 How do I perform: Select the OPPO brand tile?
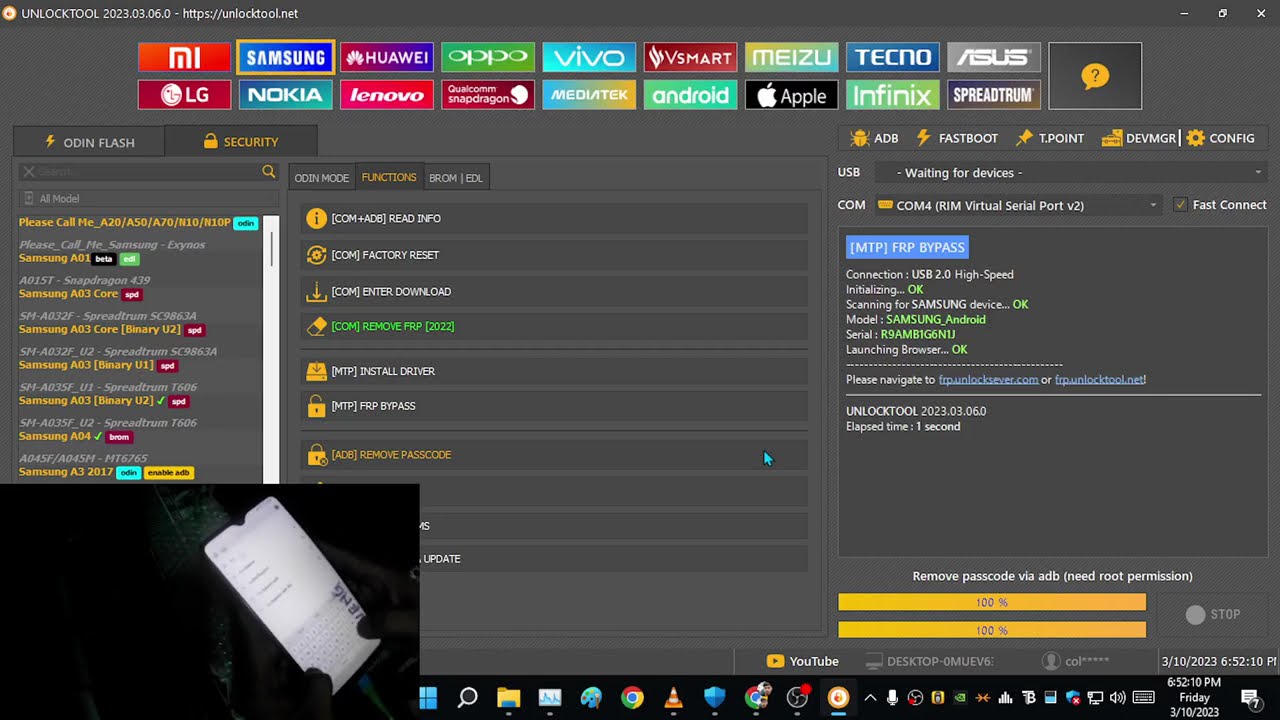pos(488,57)
